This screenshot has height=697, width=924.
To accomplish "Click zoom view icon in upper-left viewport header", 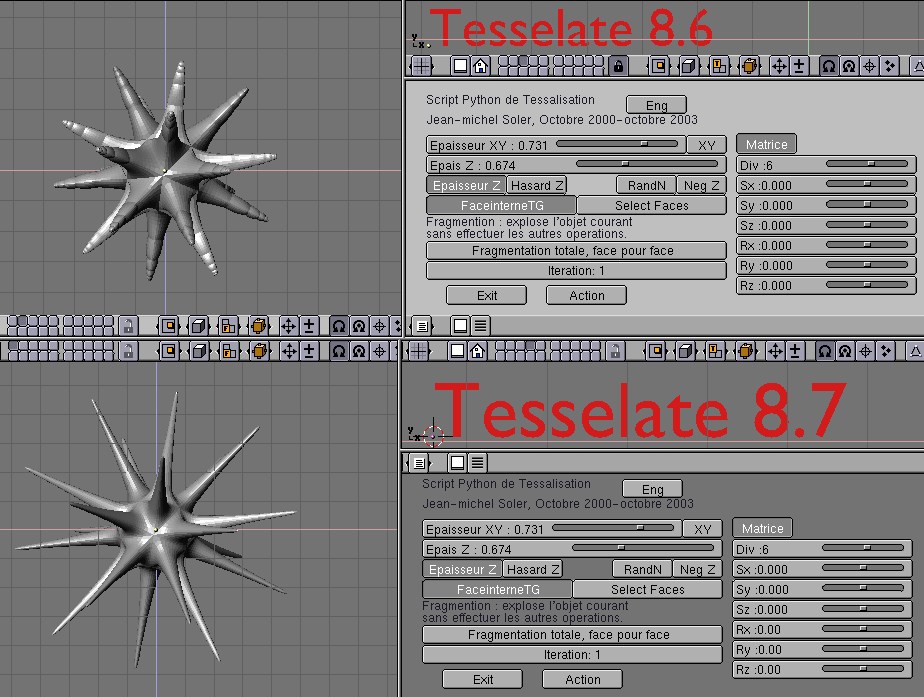I will 308,325.
